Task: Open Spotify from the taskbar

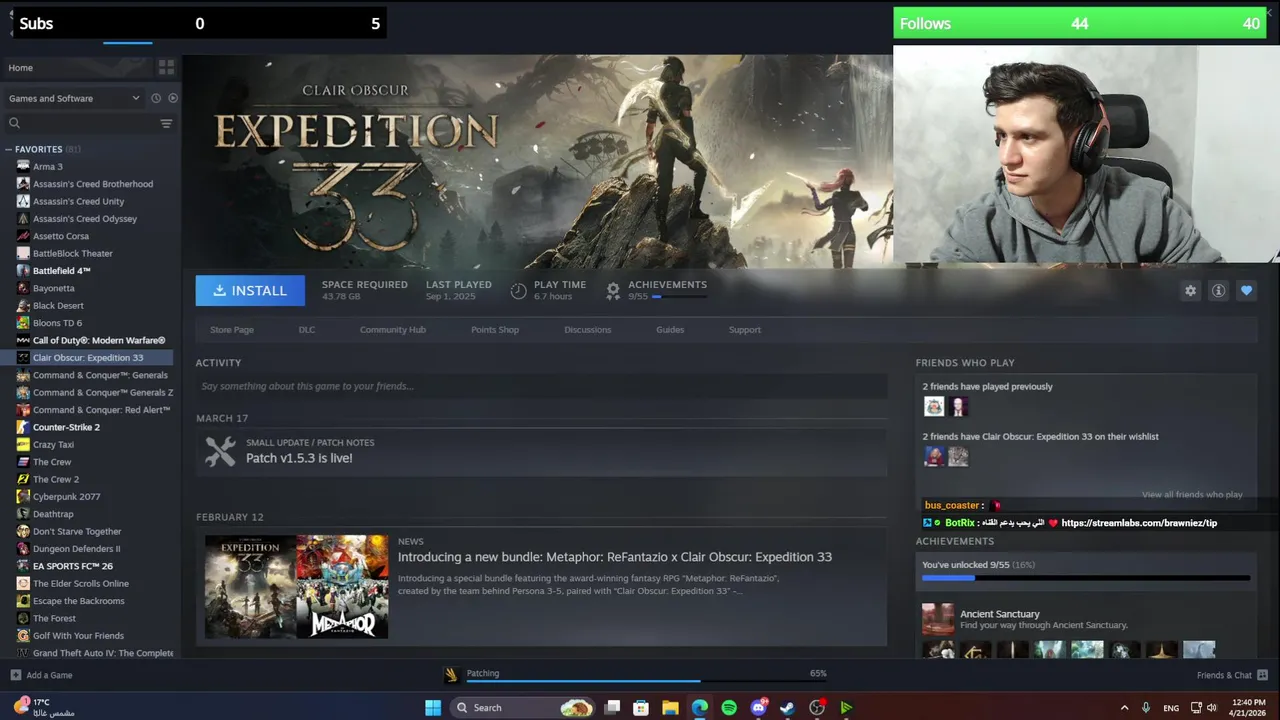Action: (729, 707)
